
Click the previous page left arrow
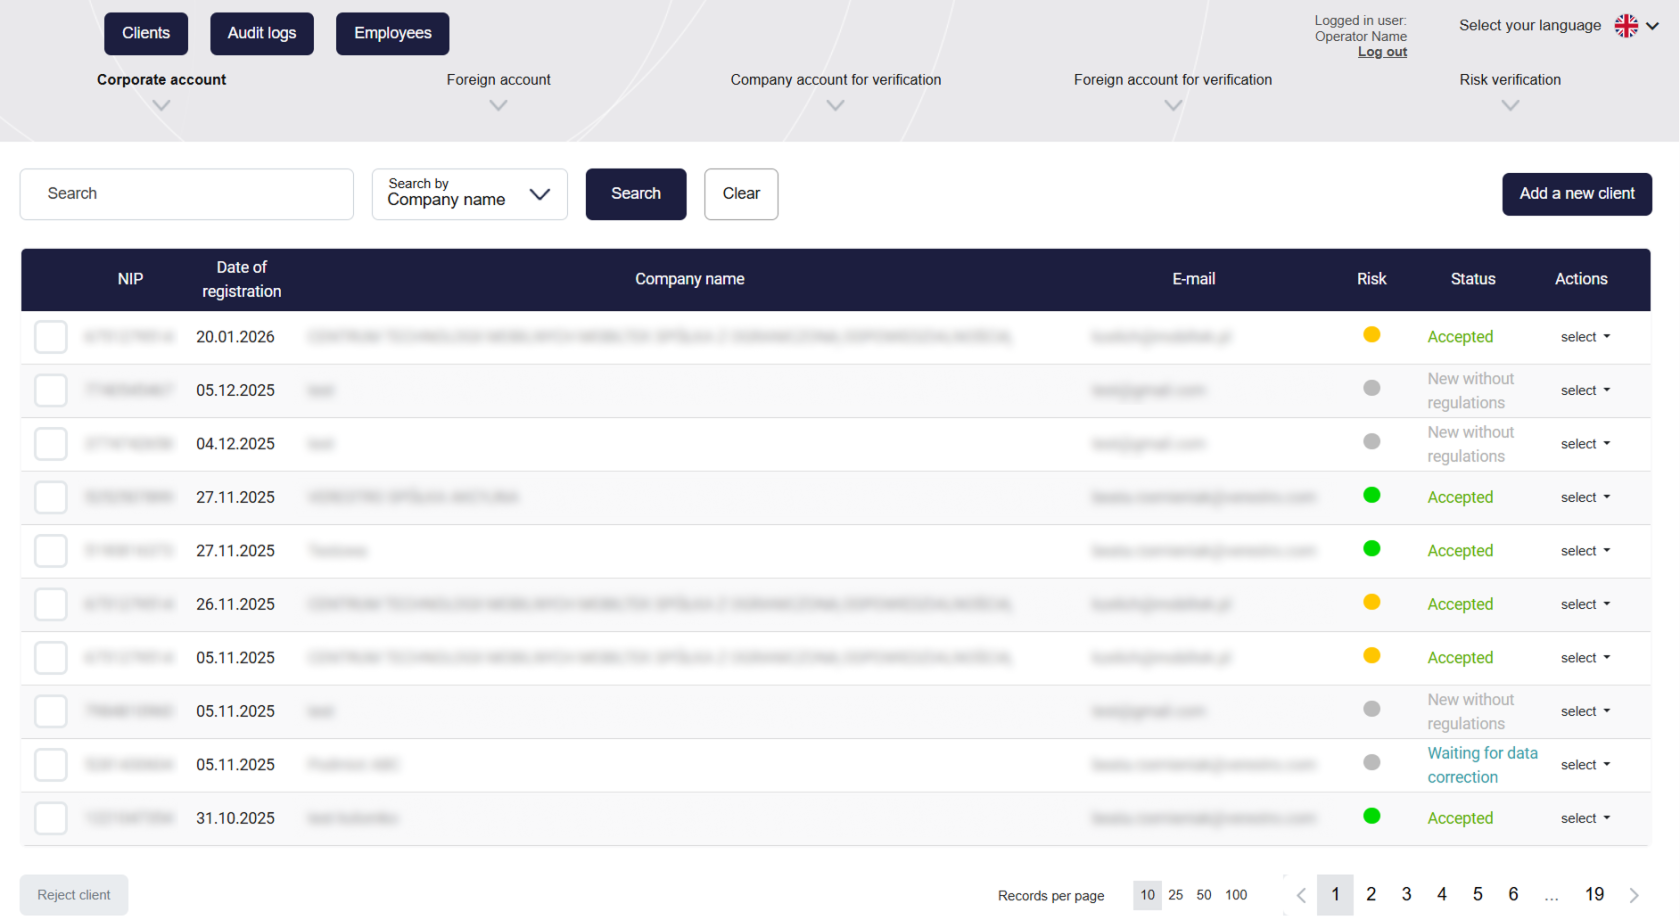(x=1301, y=895)
